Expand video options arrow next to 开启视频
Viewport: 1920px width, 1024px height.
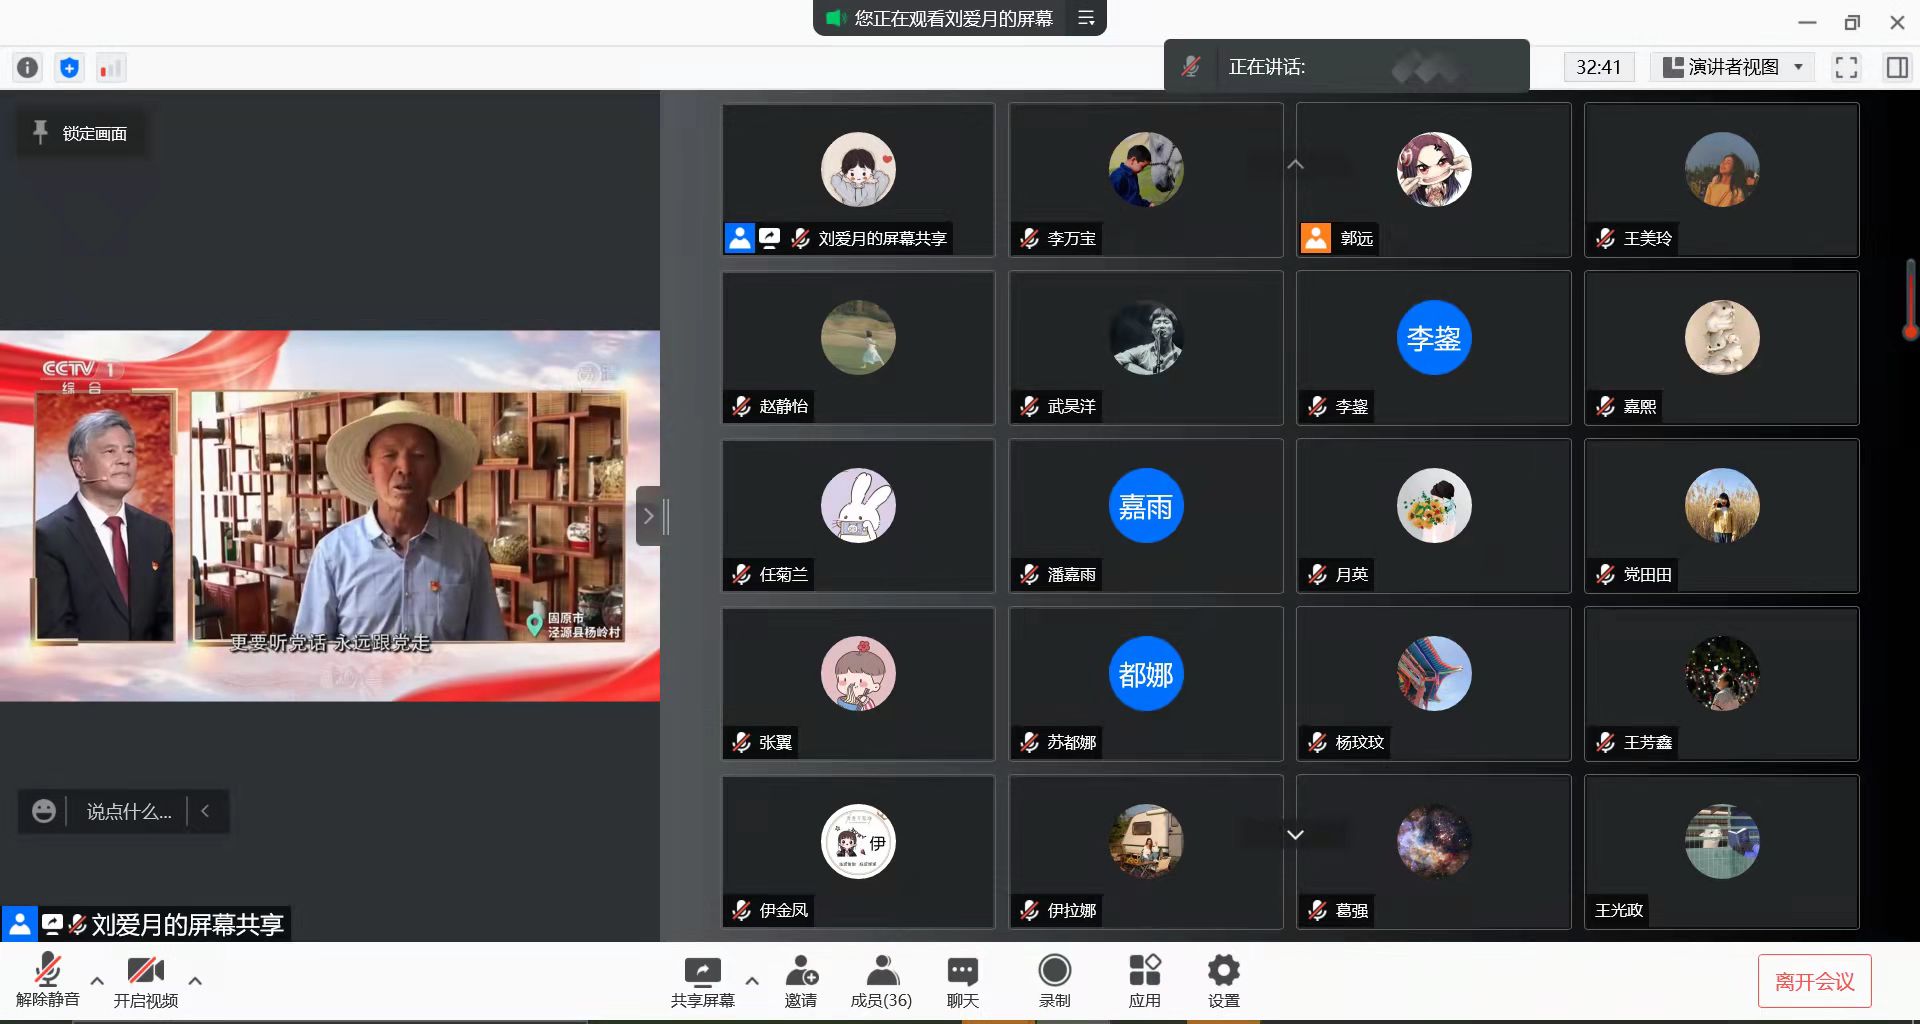[195, 981]
